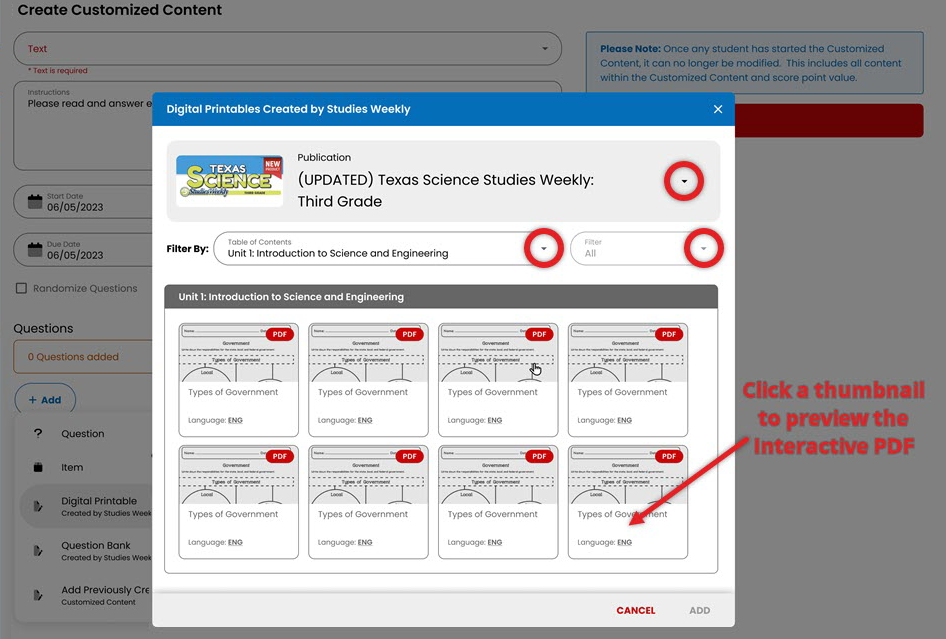Click the calendar icon beside Due Date
This screenshot has height=639, width=946.
point(35,249)
